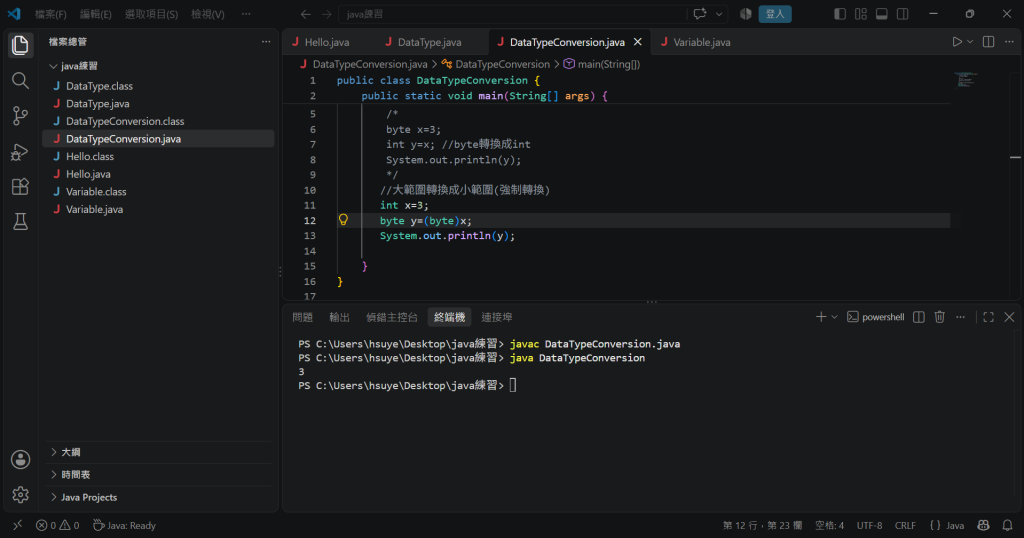The width and height of the screenshot is (1024, 538).
Task: Change the CRLF line ending setting
Action: (x=905, y=525)
